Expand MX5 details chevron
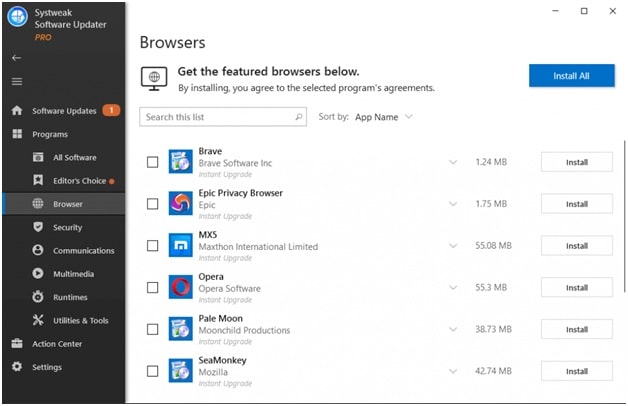628x406 pixels. tap(453, 245)
